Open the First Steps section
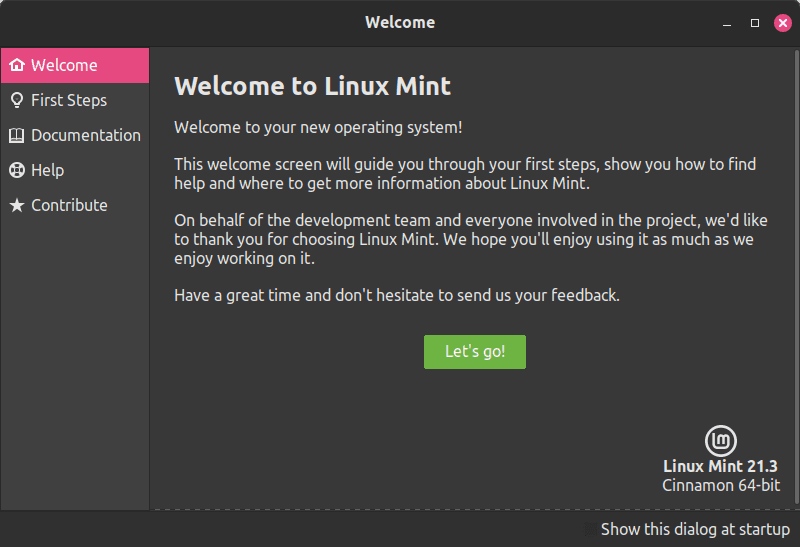 [75, 101]
